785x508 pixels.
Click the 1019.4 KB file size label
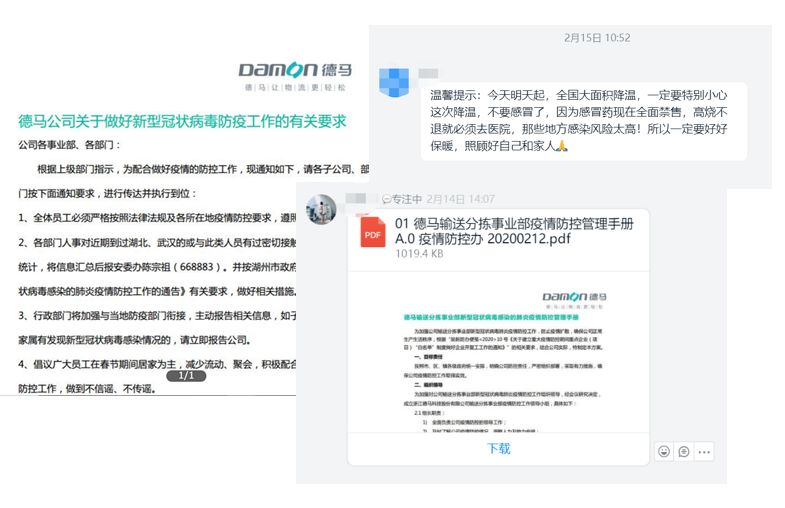click(418, 254)
